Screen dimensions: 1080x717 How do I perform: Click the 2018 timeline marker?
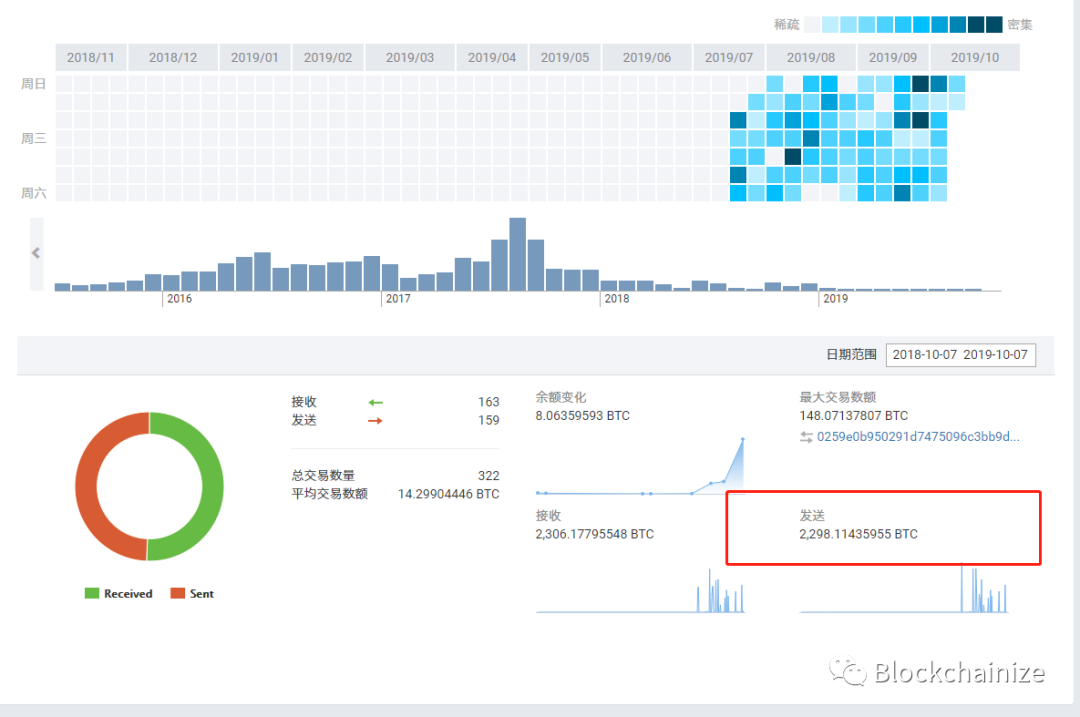616,299
